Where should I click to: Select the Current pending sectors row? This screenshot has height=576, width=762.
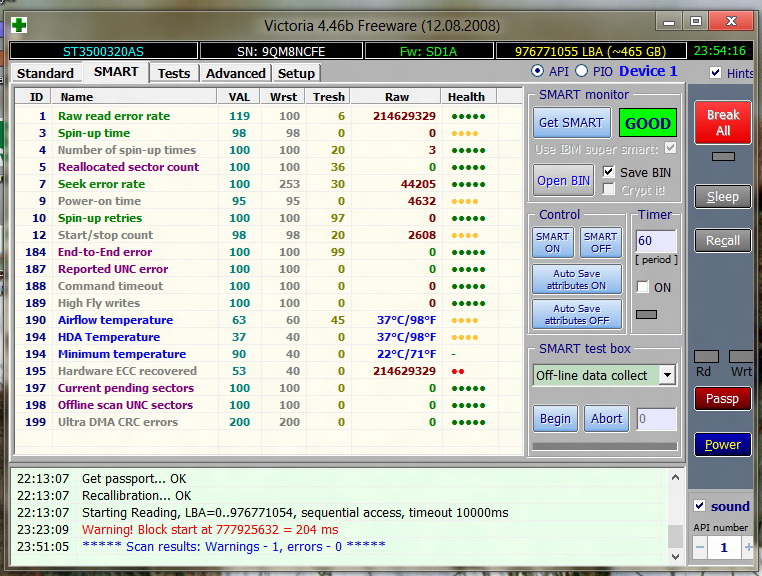pyautogui.click(x=269, y=388)
